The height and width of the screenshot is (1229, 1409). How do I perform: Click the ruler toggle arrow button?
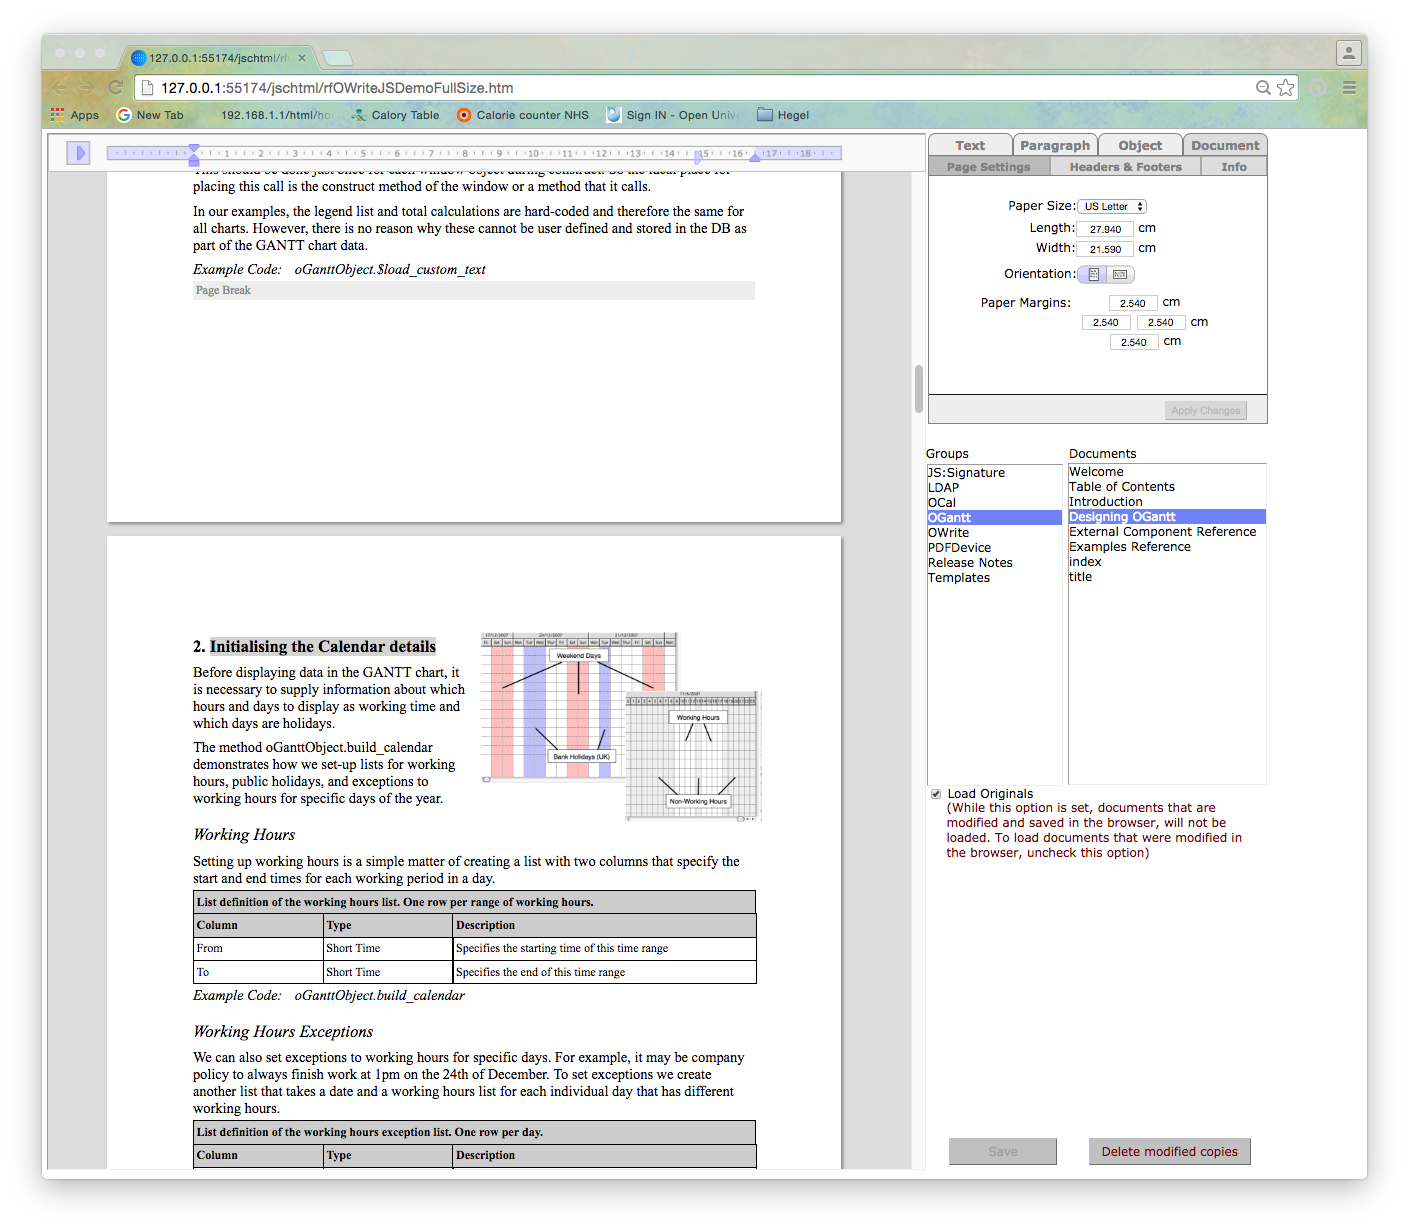click(x=78, y=153)
